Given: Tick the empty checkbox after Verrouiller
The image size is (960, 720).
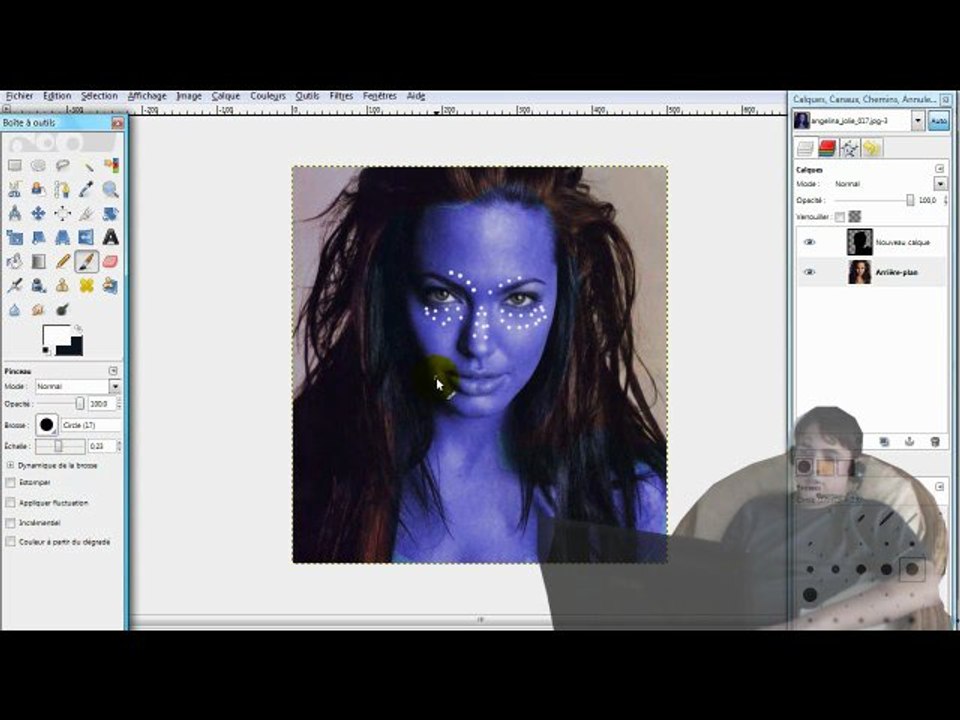Looking at the screenshot, I should pyautogui.click(x=839, y=217).
